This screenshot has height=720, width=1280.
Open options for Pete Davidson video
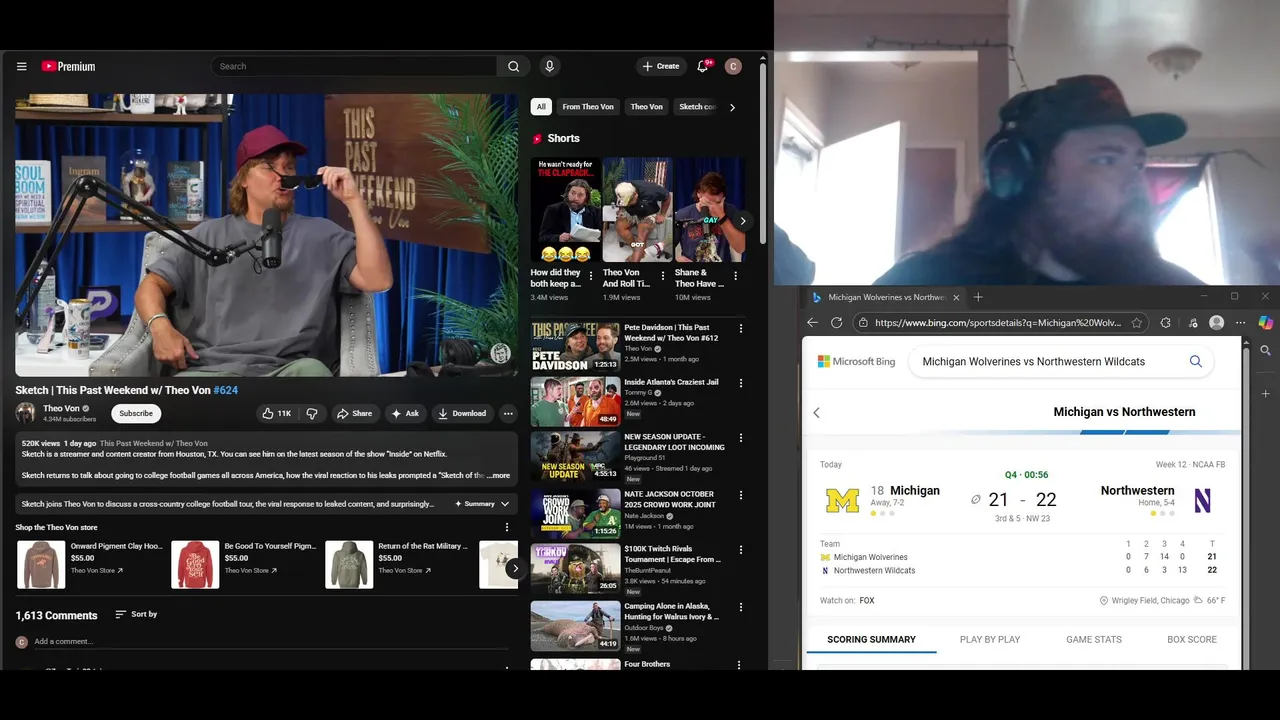tap(741, 328)
